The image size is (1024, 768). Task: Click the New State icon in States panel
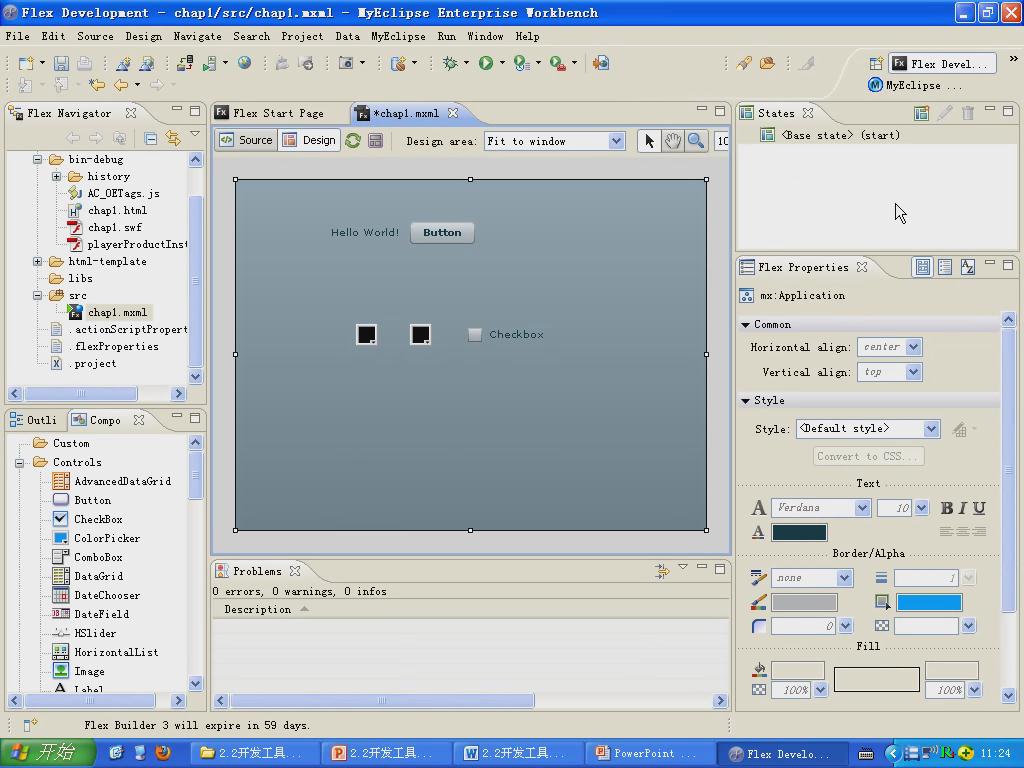[x=921, y=113]
